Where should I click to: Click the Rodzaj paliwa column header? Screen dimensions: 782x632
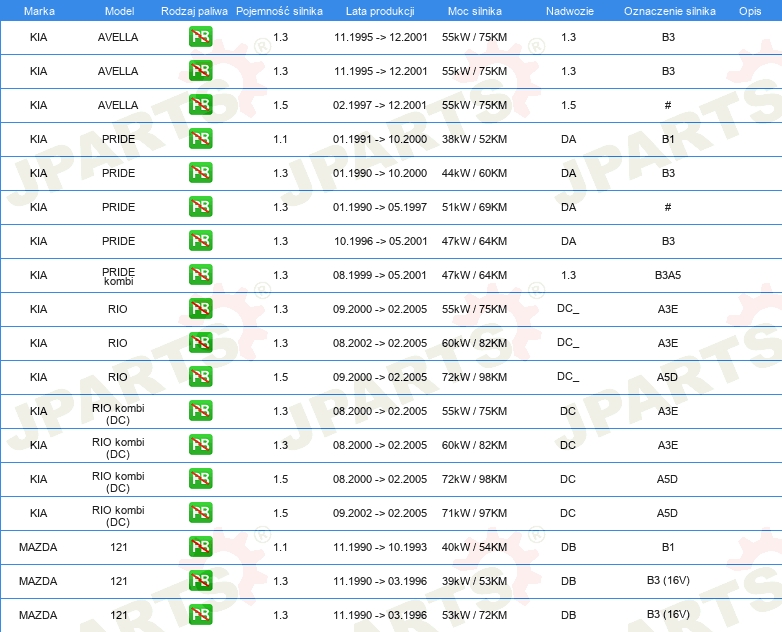[194, 11]
